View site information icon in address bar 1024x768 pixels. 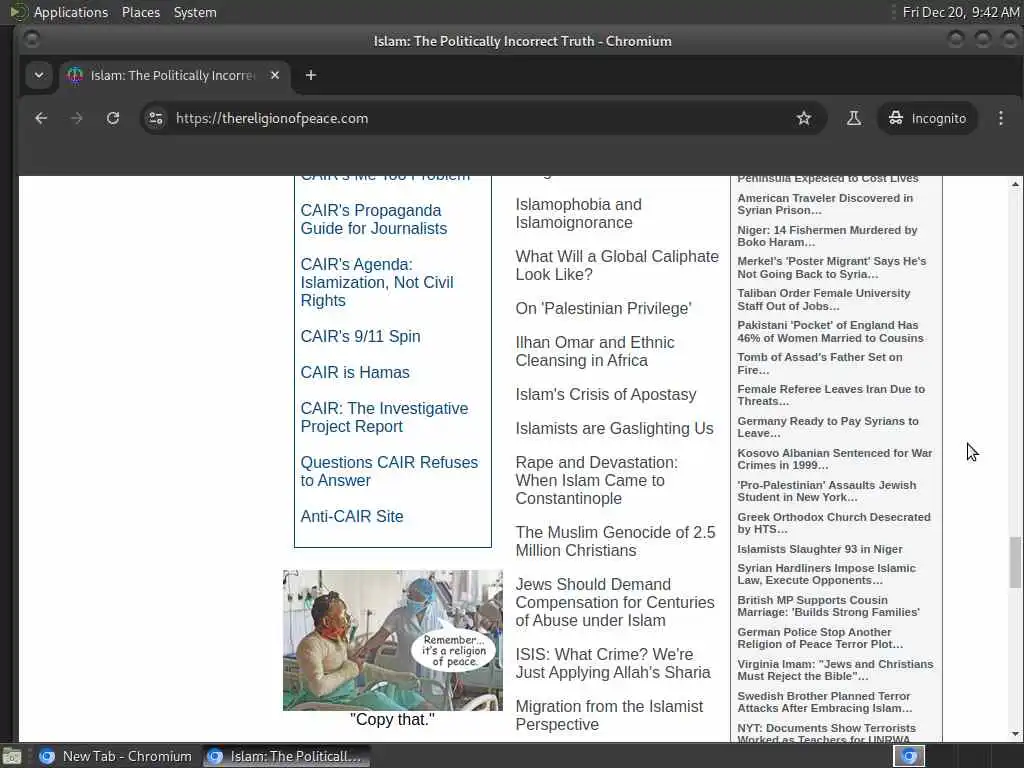pyautogui.click(x=156, y=118)
